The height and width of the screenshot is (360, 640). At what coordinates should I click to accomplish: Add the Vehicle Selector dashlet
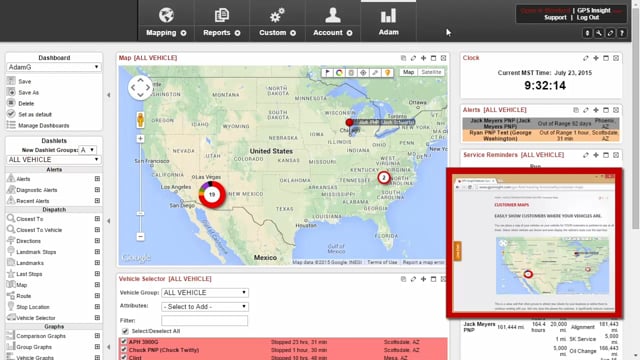(97, 318)
